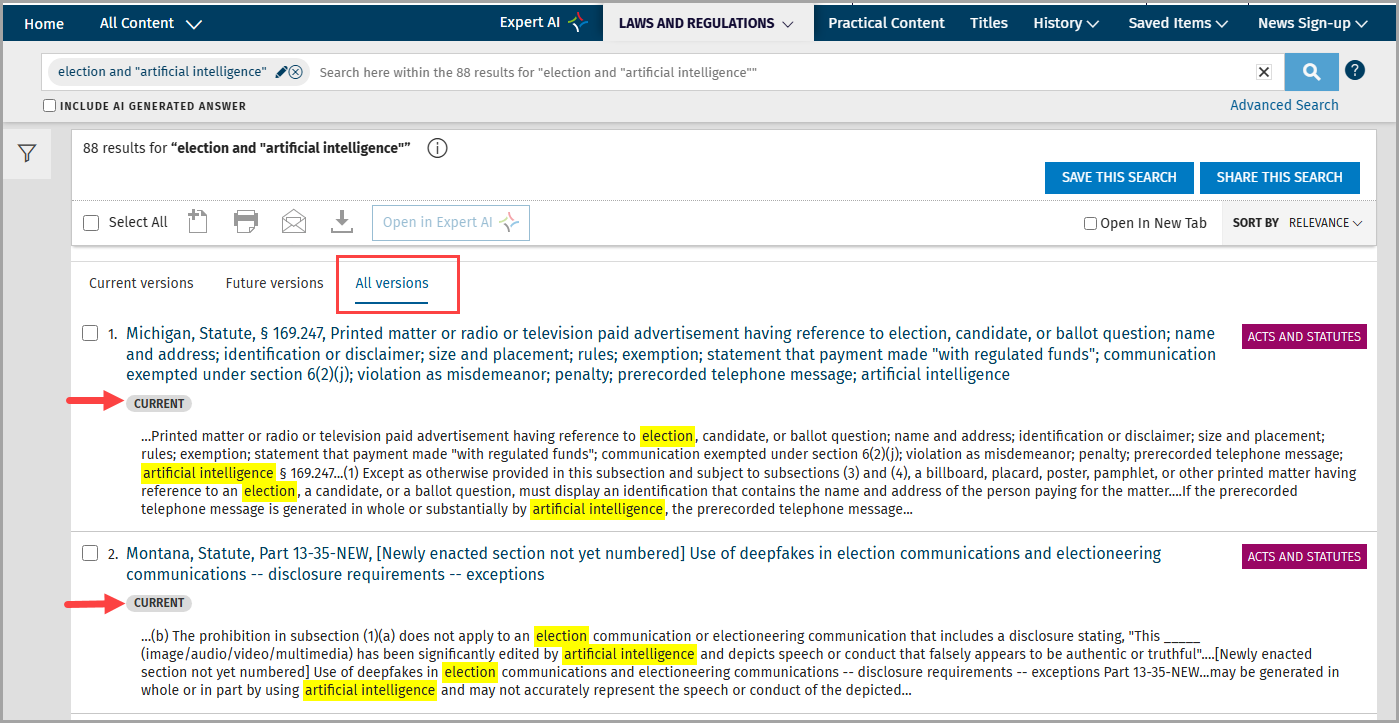Click Open in Expert AI button

(451, 223)
